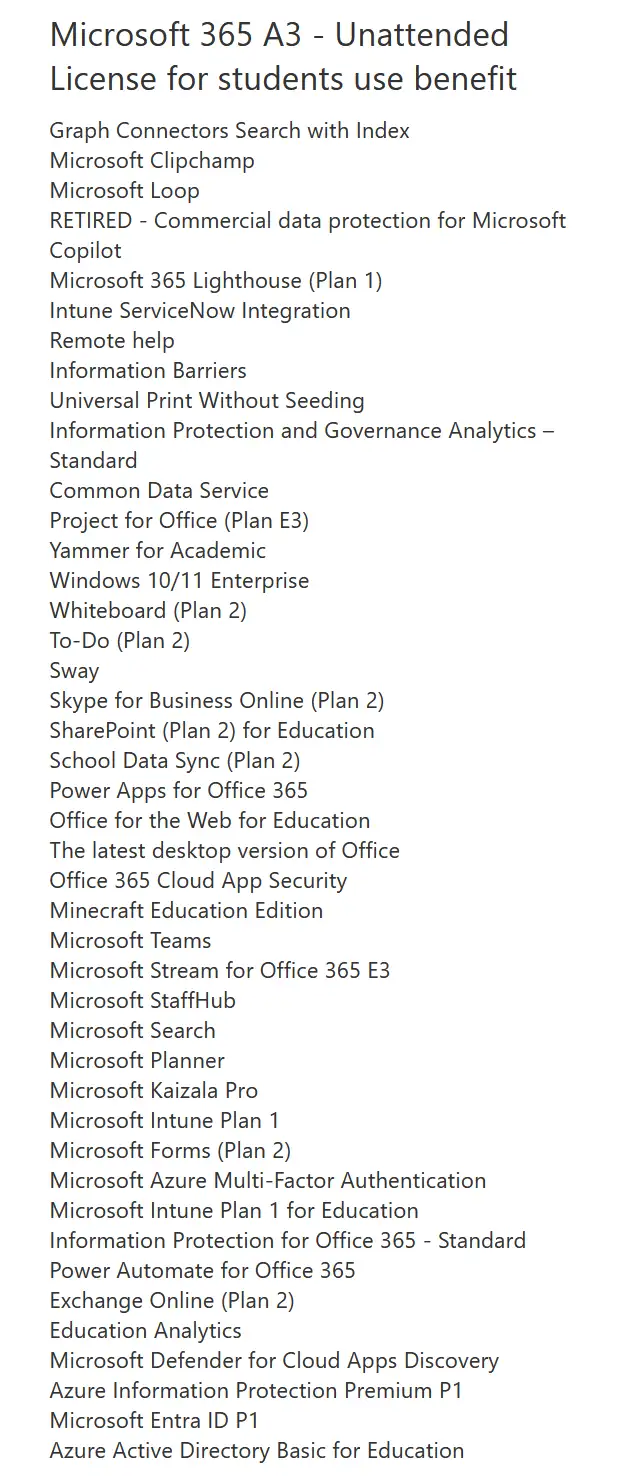Click the Sway entry

click(x=74, y=671)
